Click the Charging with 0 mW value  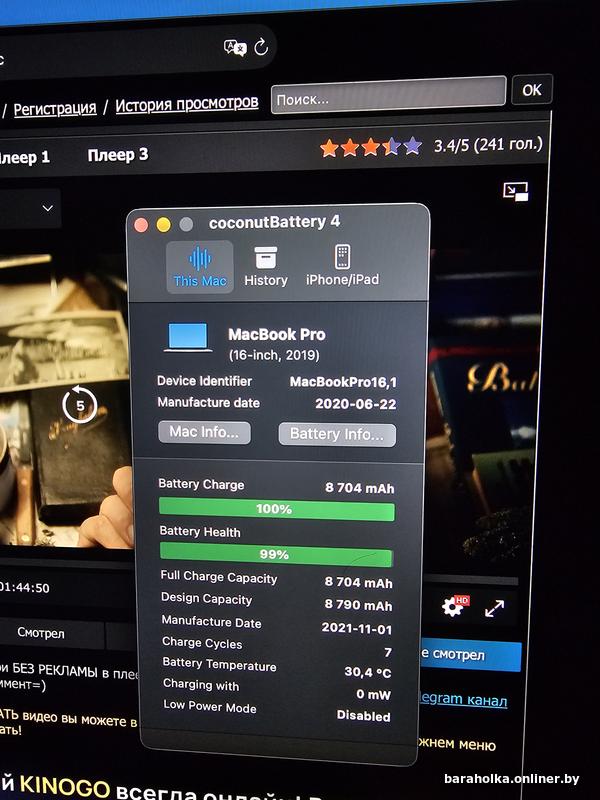pos(373,694)
